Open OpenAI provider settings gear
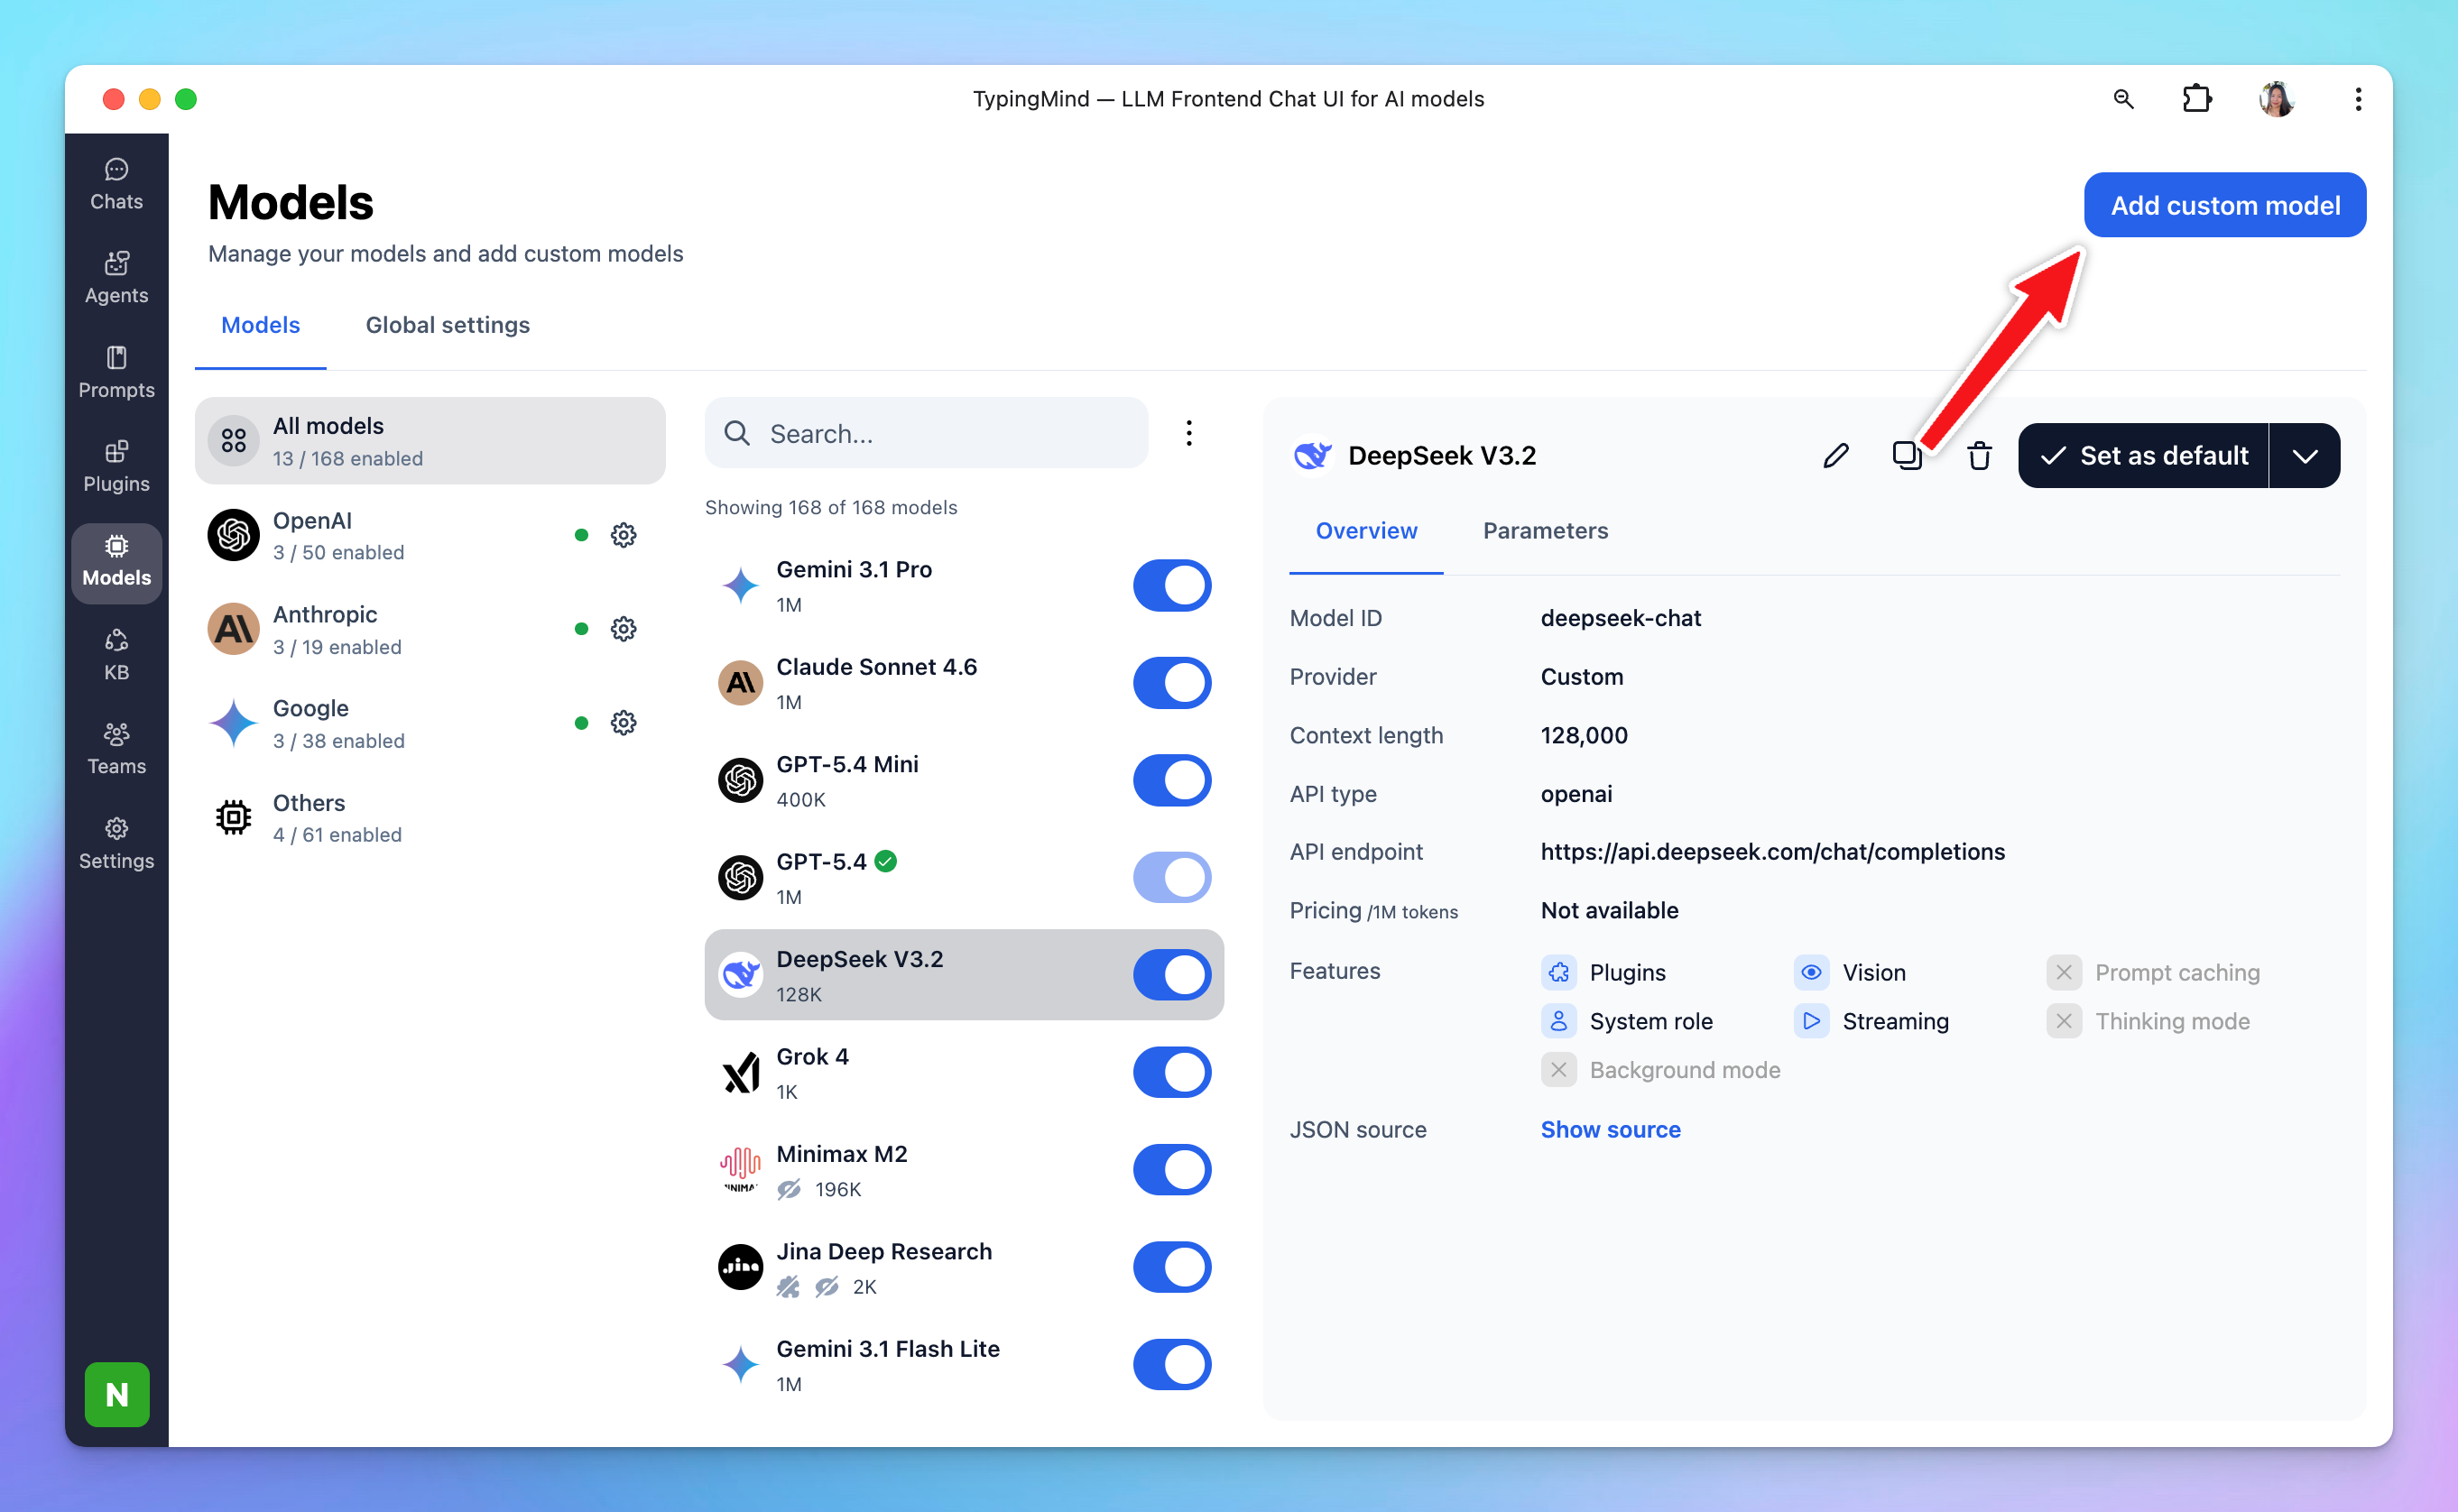The image size is (2458, 1512). point(623,535)
